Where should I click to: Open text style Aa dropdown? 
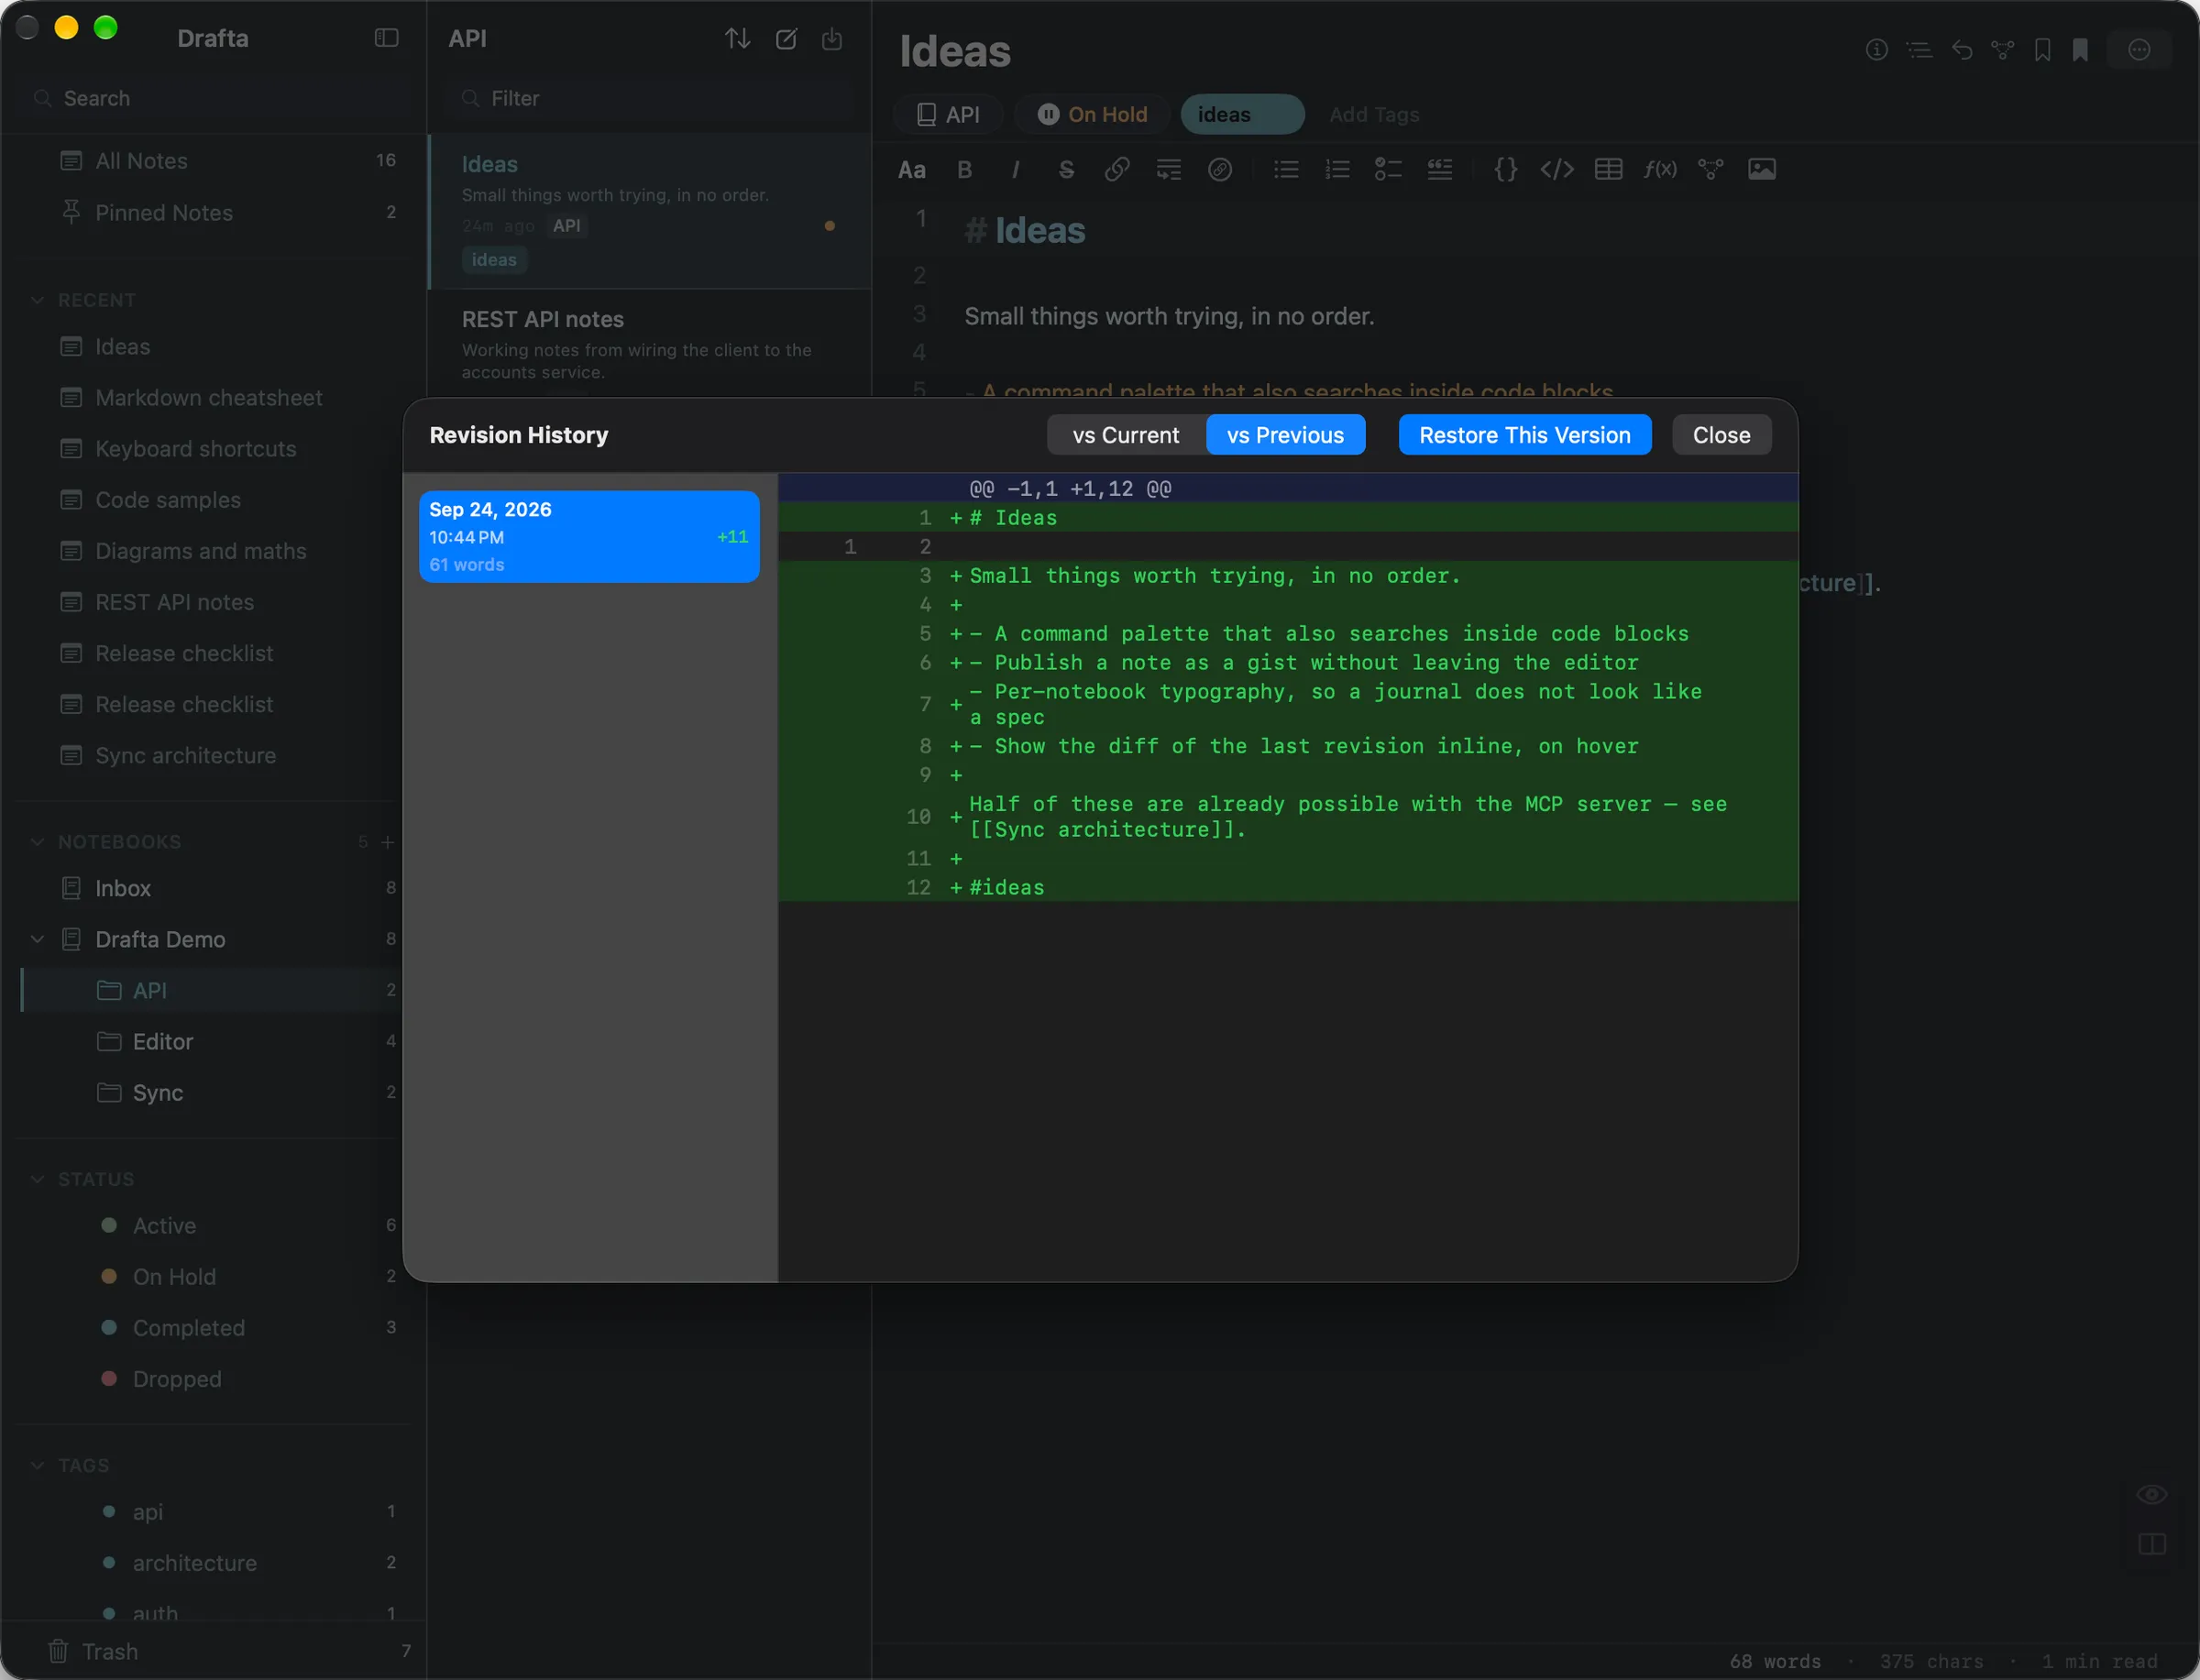coord(911,170)
